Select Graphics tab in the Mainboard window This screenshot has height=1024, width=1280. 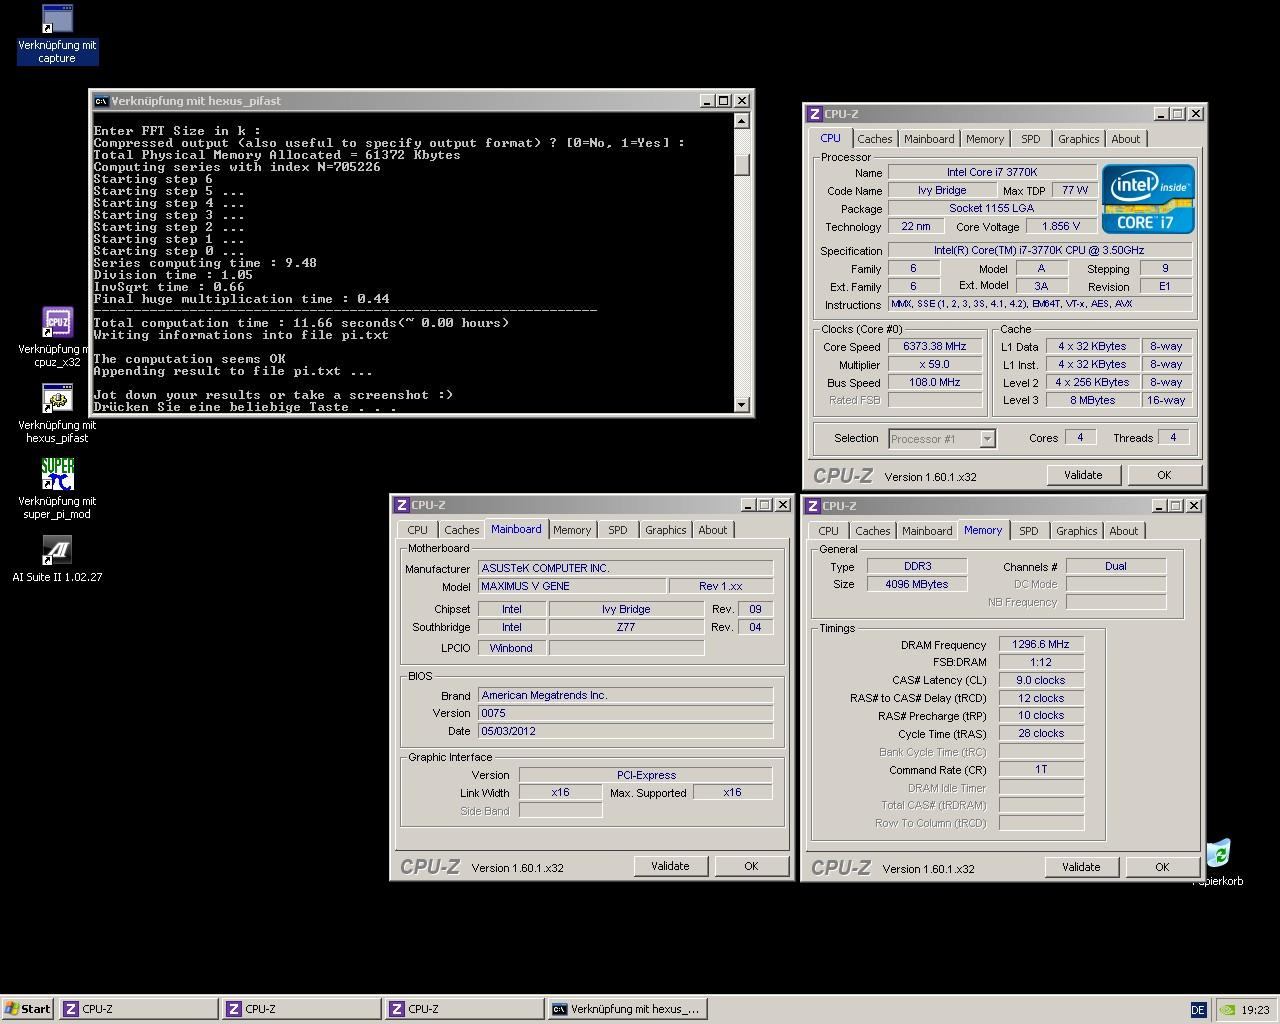click(665, 530)
